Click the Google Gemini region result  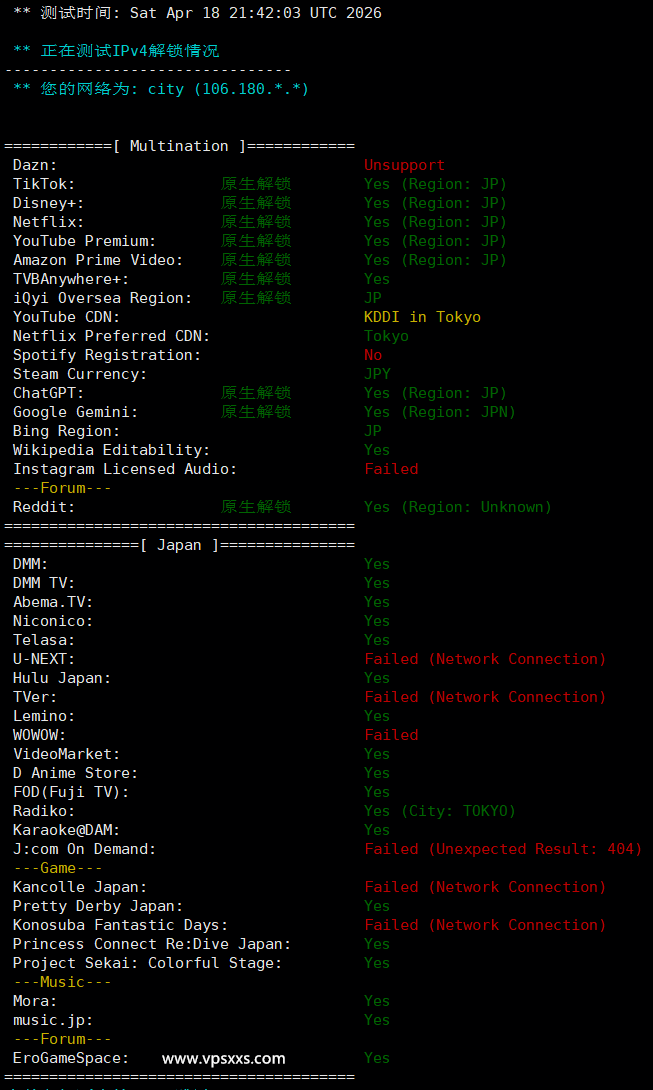tap(439, 412)
